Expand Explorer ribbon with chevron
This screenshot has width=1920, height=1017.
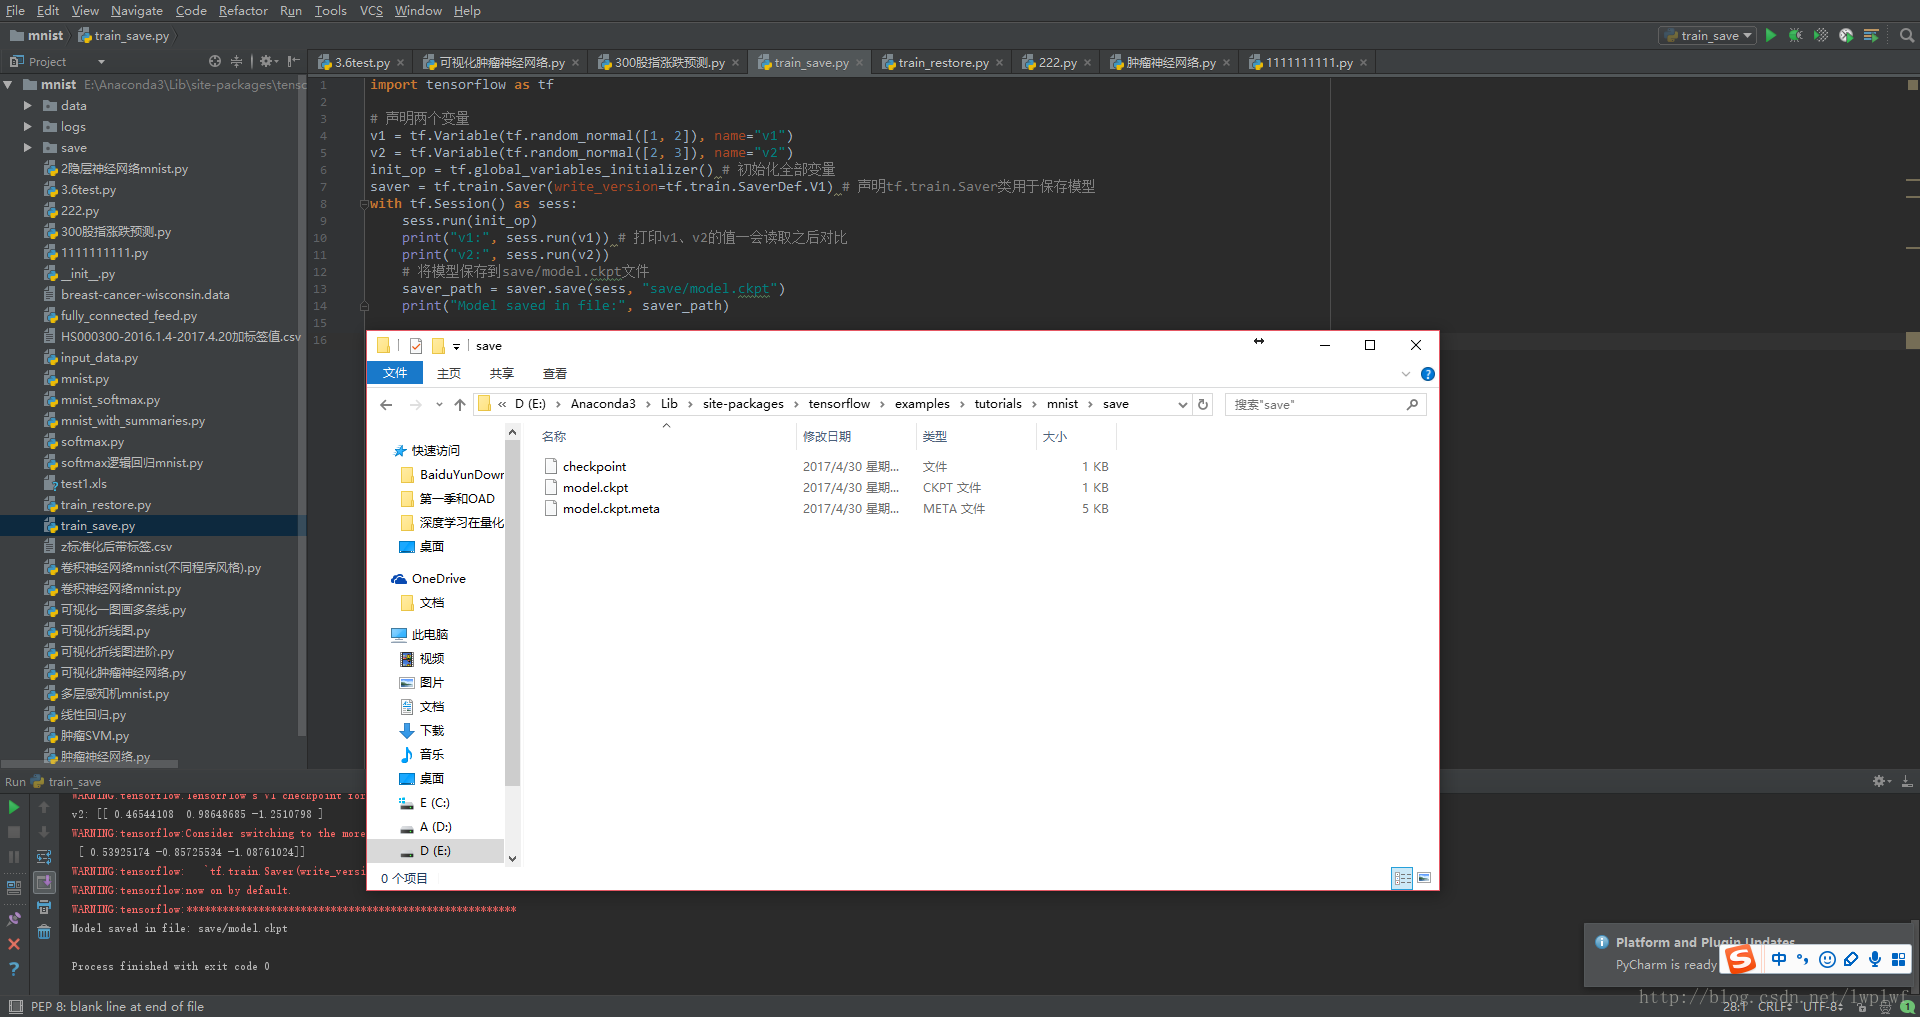point(1406,374)
